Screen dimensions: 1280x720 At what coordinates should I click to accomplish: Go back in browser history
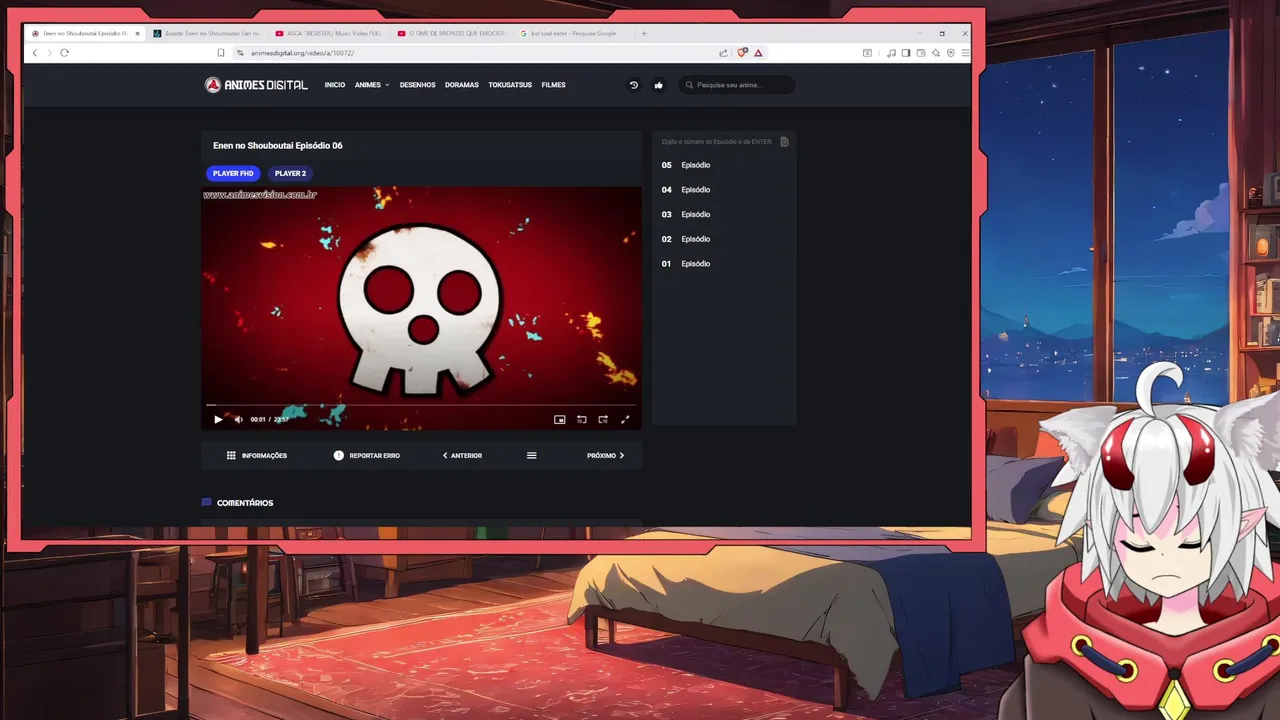pyautogui.click(x=35, y=52)
